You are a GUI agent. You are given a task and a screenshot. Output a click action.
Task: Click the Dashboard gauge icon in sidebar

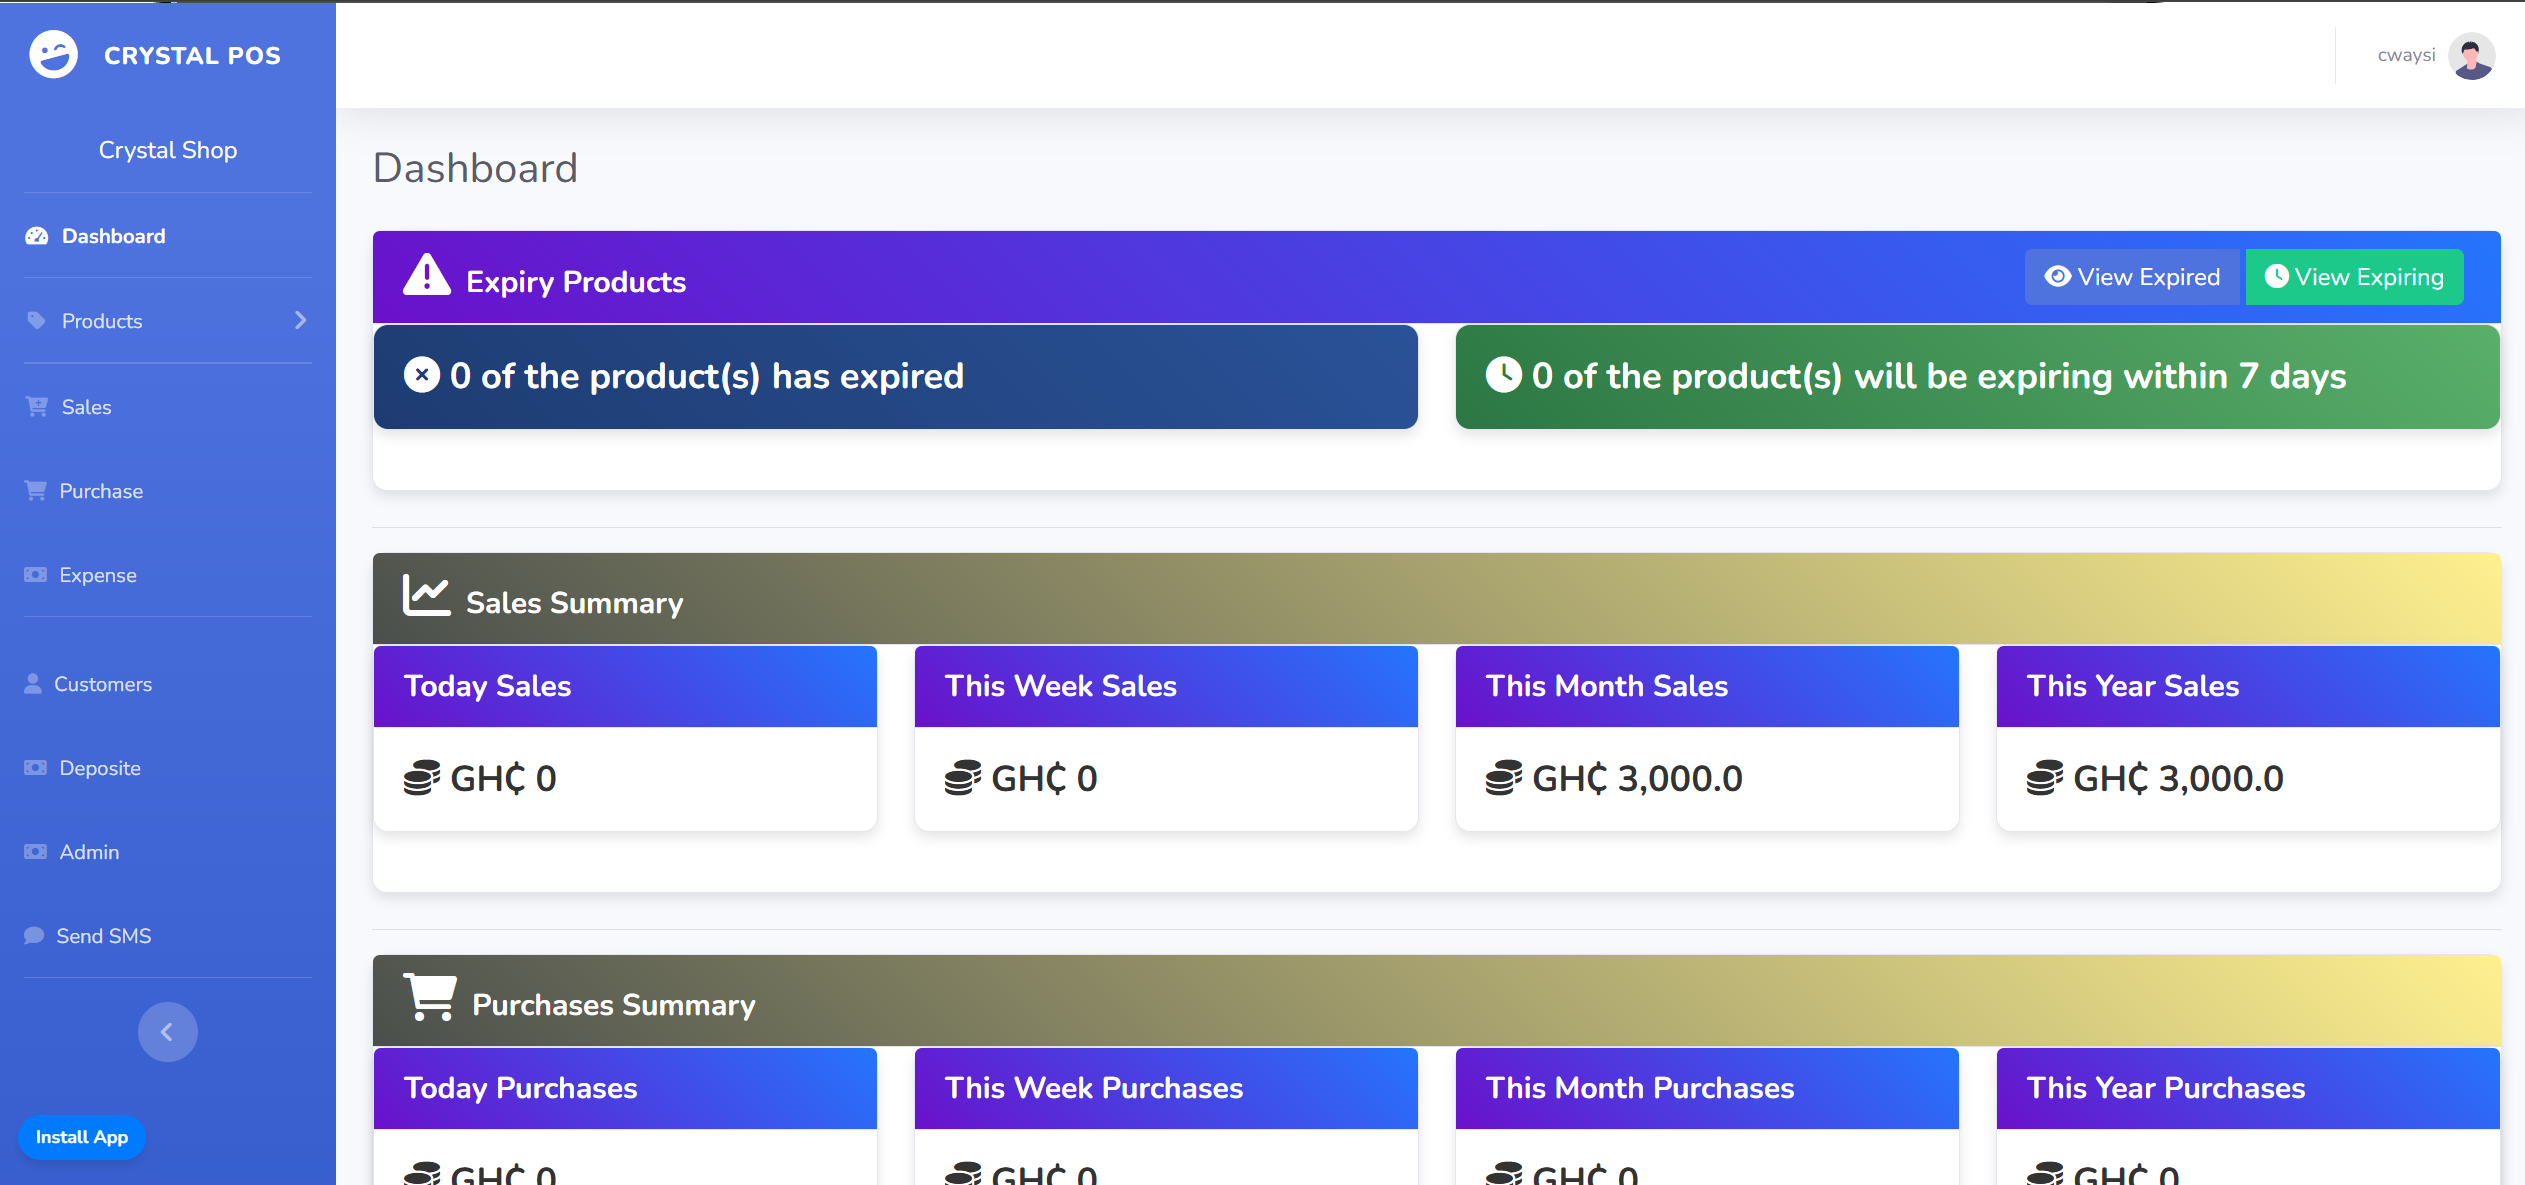37,236
